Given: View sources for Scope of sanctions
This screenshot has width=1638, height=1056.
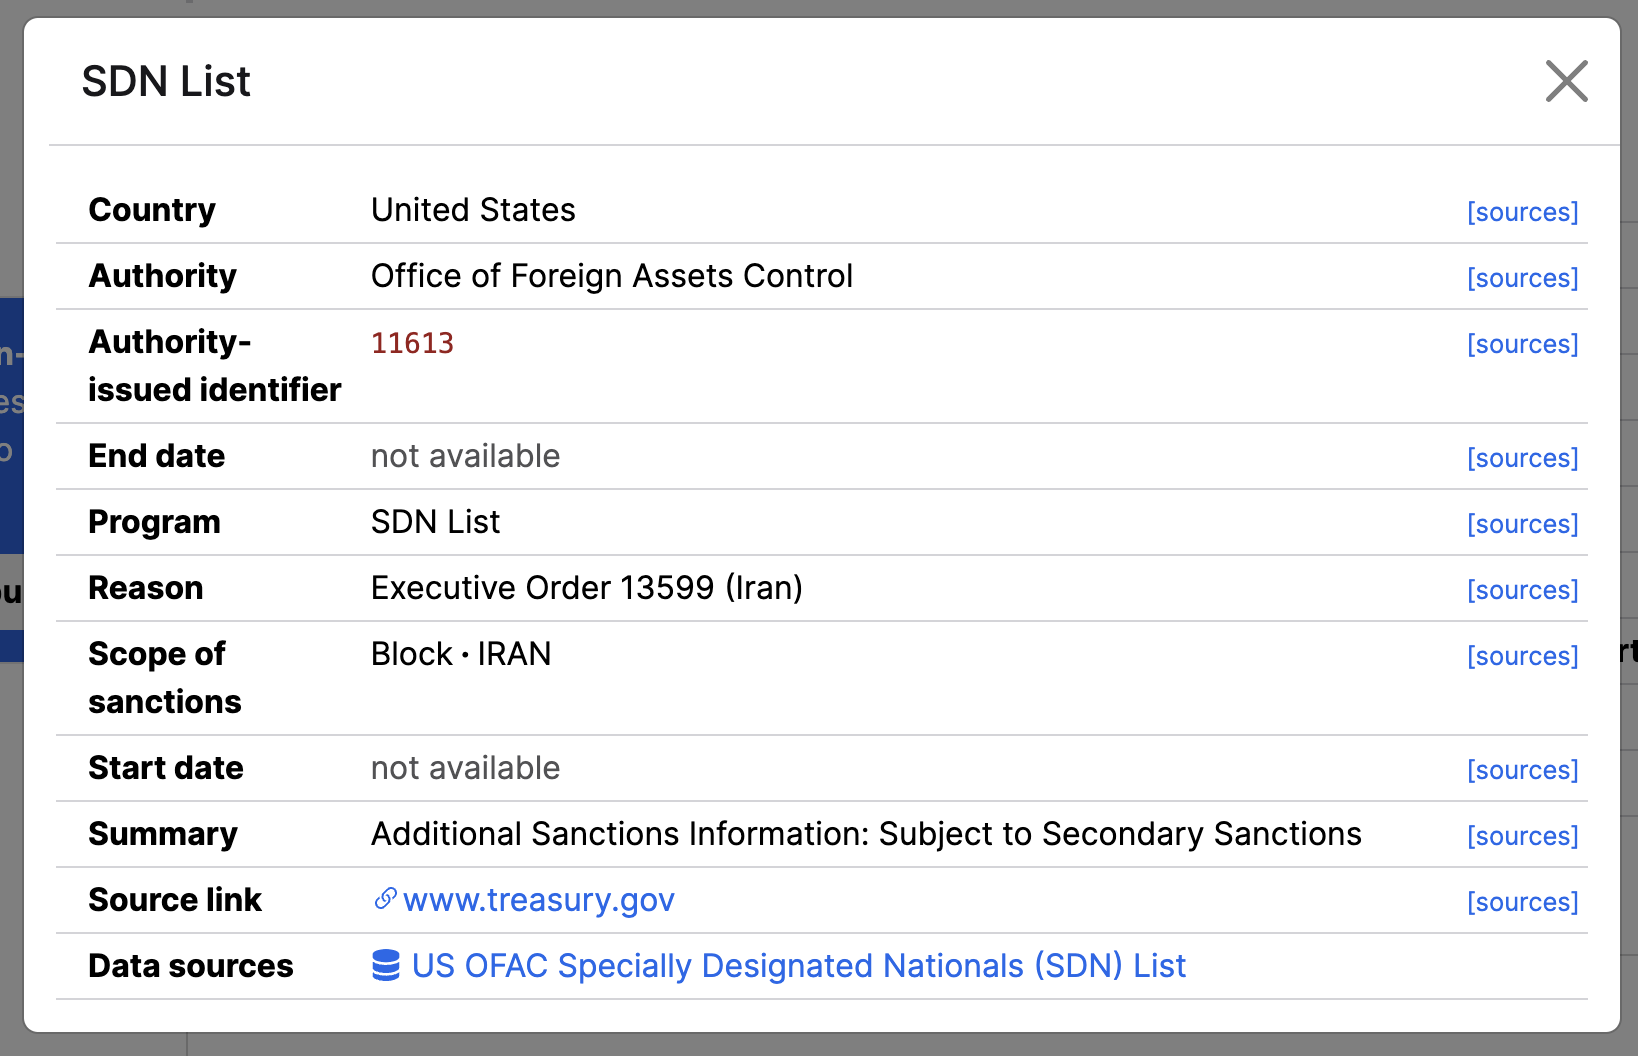Looking at the screenshot, I should [1522, 656].
